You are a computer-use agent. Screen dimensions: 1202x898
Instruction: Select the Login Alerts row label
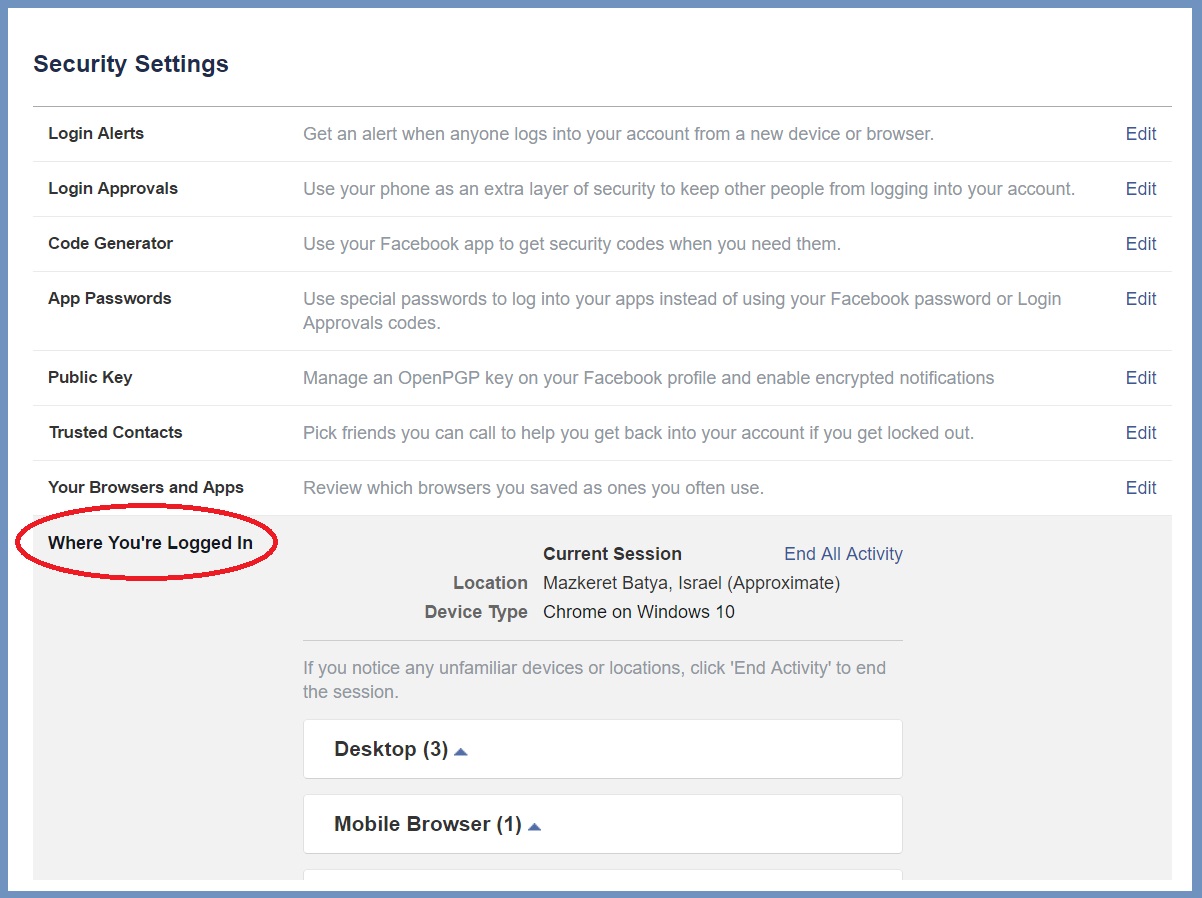96,134
